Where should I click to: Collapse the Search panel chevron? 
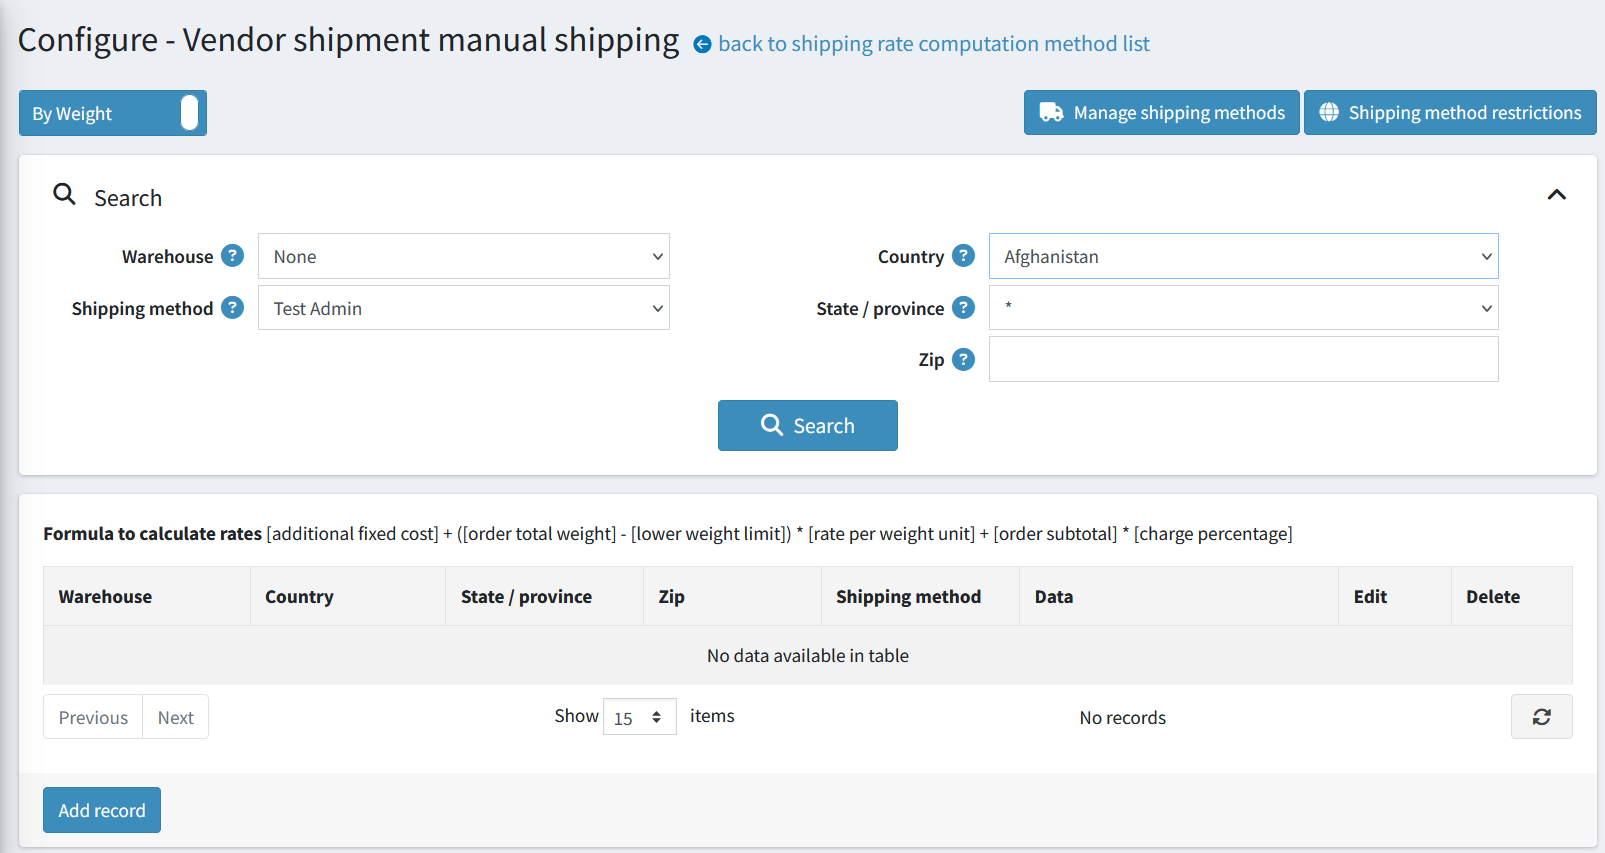[1557, 195]
